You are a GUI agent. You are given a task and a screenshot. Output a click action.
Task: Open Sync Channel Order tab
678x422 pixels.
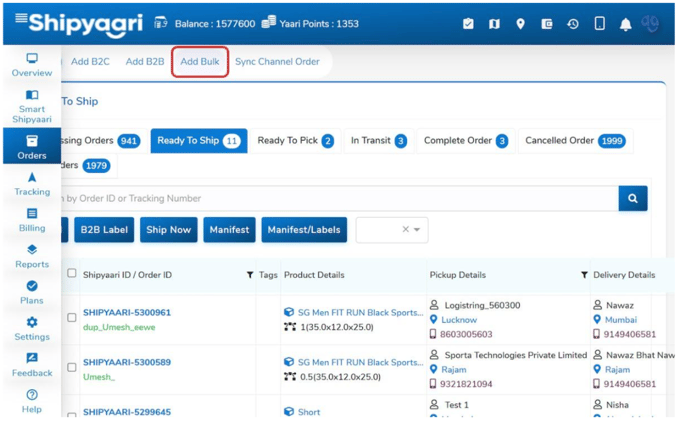(x=277, y=62)
